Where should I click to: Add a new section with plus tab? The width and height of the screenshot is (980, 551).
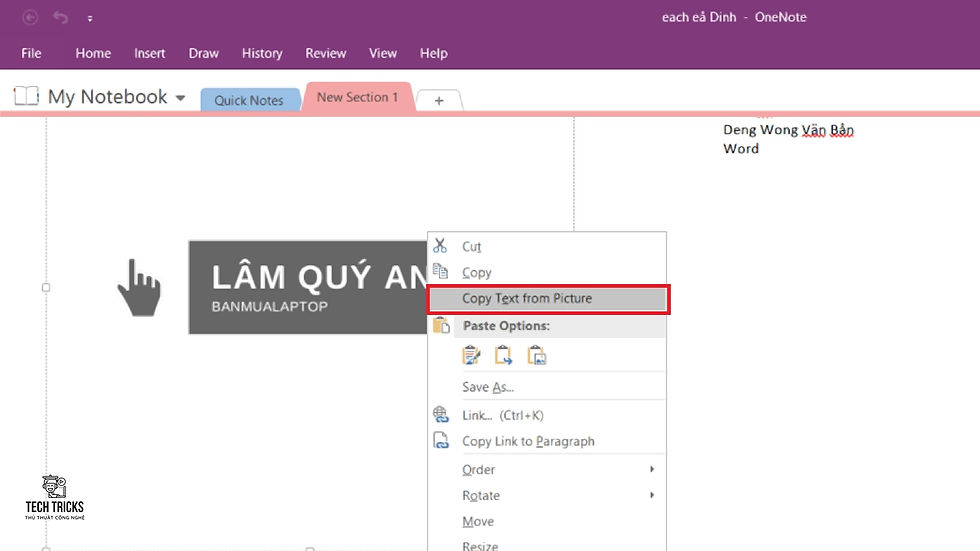point(439,101)
